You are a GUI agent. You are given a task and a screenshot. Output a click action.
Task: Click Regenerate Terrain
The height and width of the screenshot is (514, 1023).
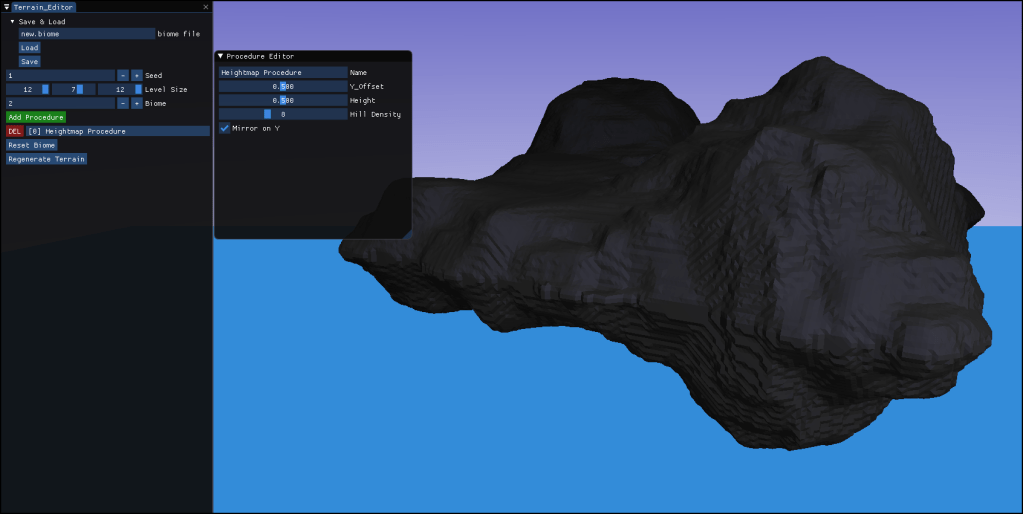46,159
